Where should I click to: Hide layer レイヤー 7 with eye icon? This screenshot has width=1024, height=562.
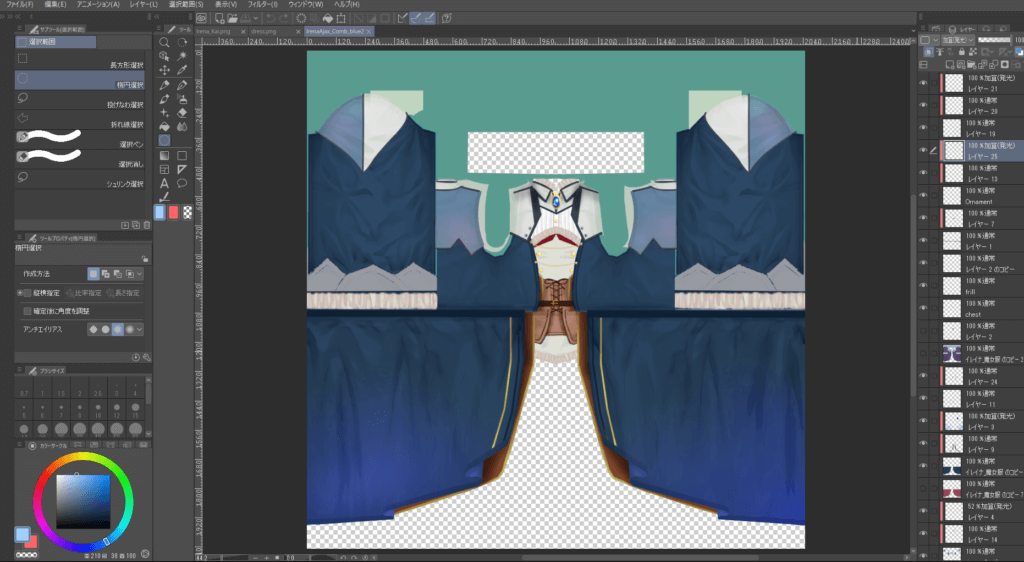click(923, 218)
